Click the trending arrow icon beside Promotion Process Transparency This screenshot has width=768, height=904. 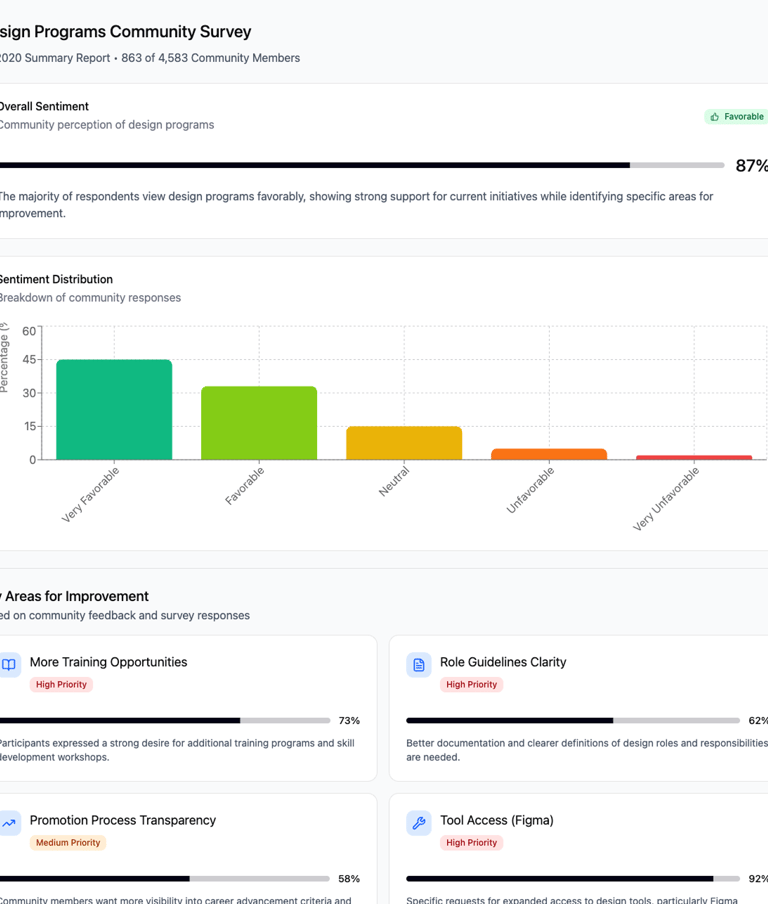[x=9, y=823]
